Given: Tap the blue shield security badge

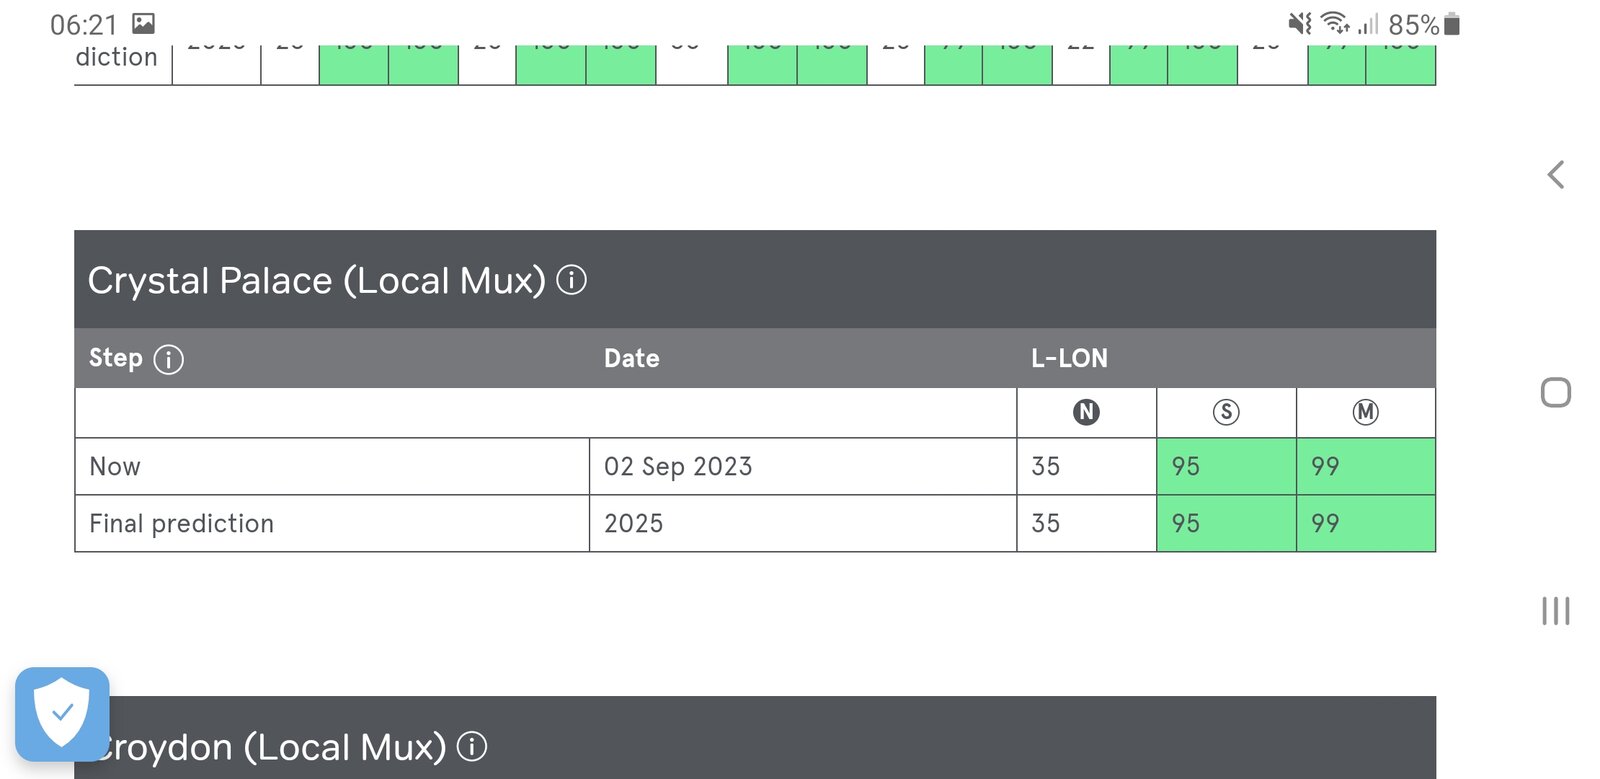Looking at the screenshot, I should point(62,713).
